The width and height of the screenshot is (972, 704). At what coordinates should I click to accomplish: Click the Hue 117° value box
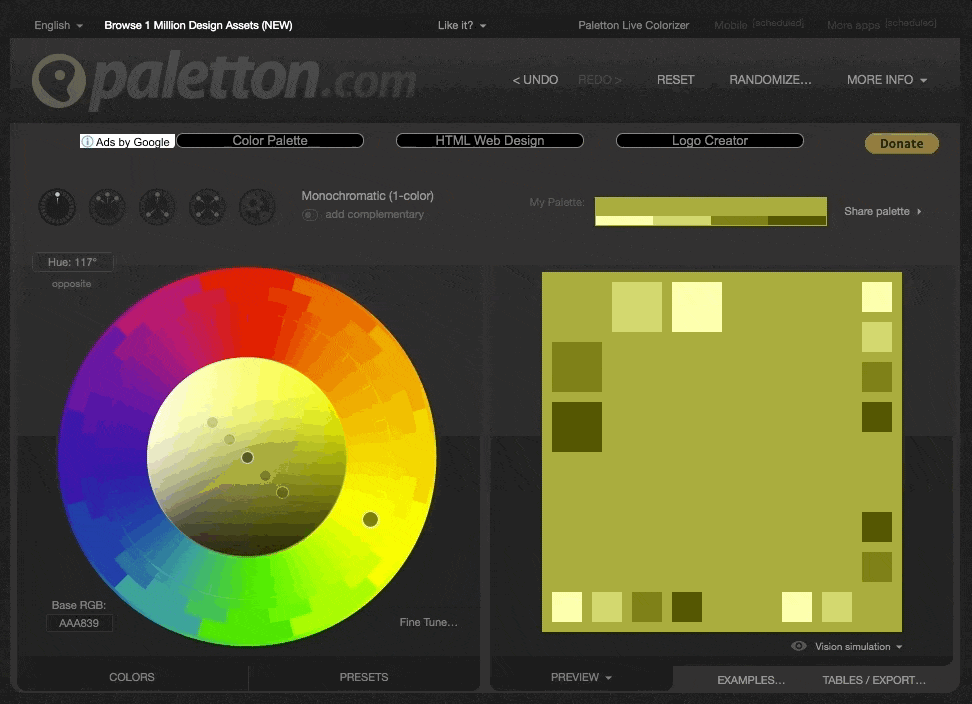(73, 262)
